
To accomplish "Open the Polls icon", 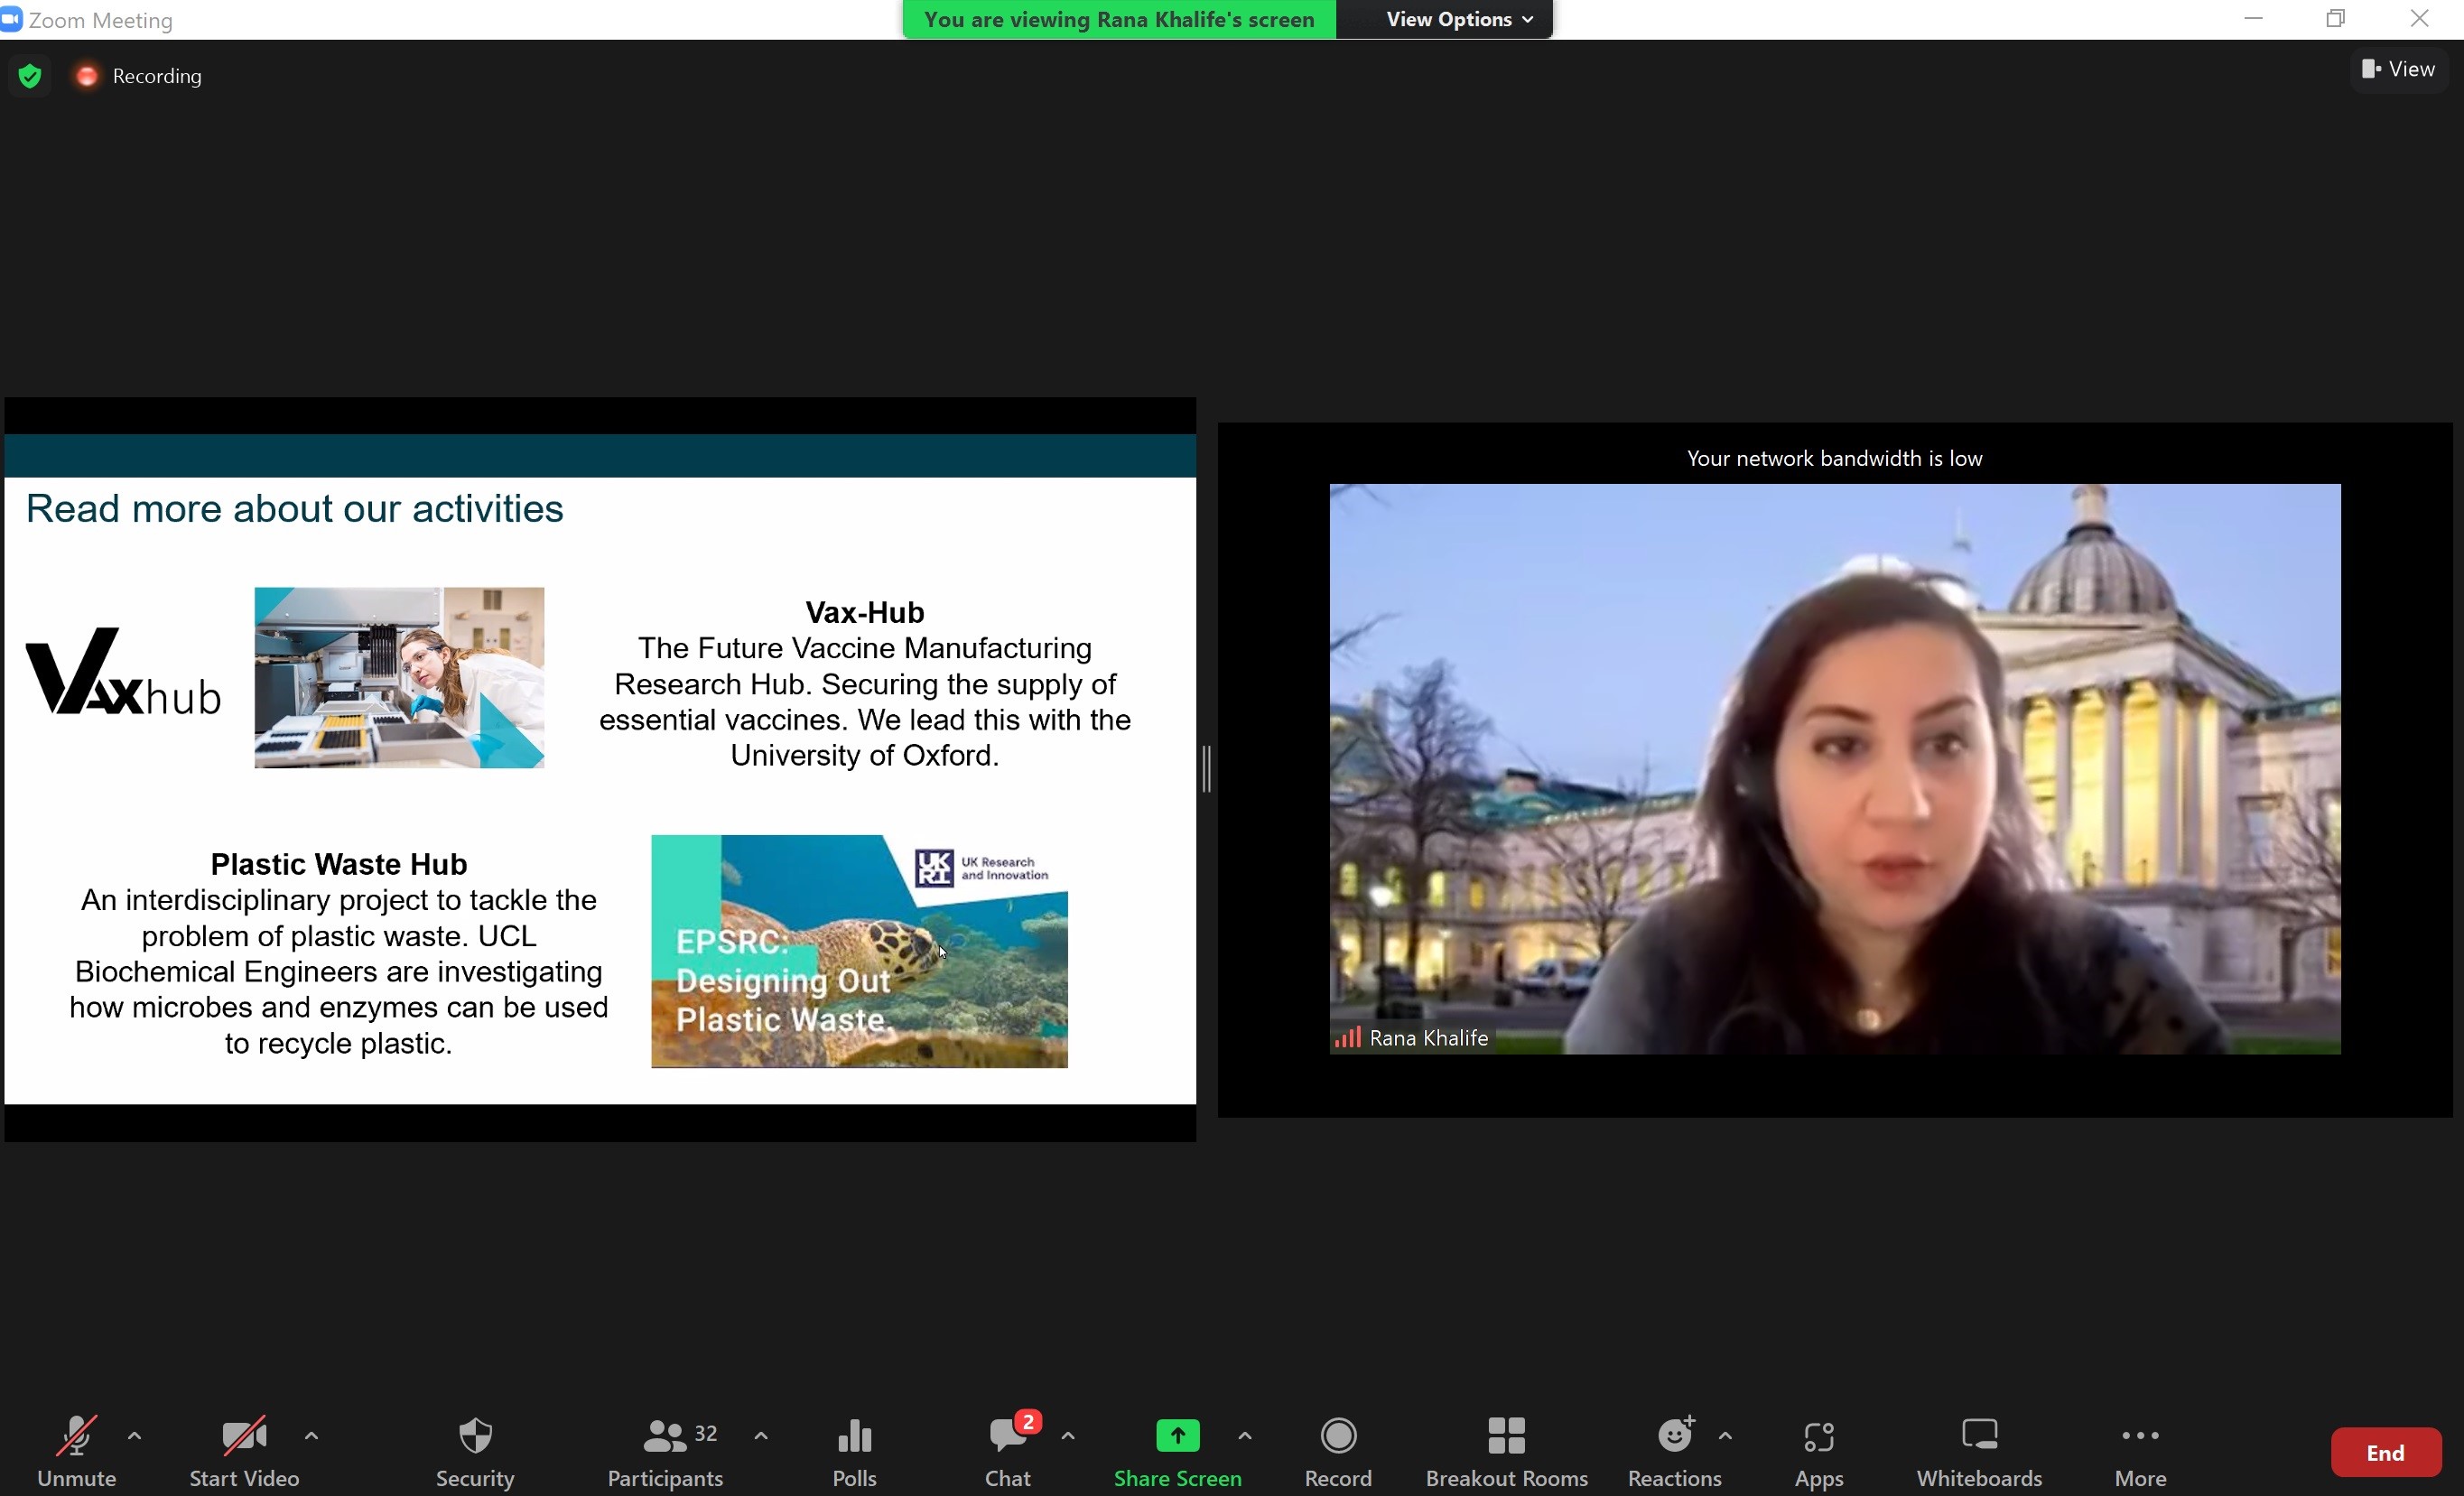I will (x=854, y=1436).
